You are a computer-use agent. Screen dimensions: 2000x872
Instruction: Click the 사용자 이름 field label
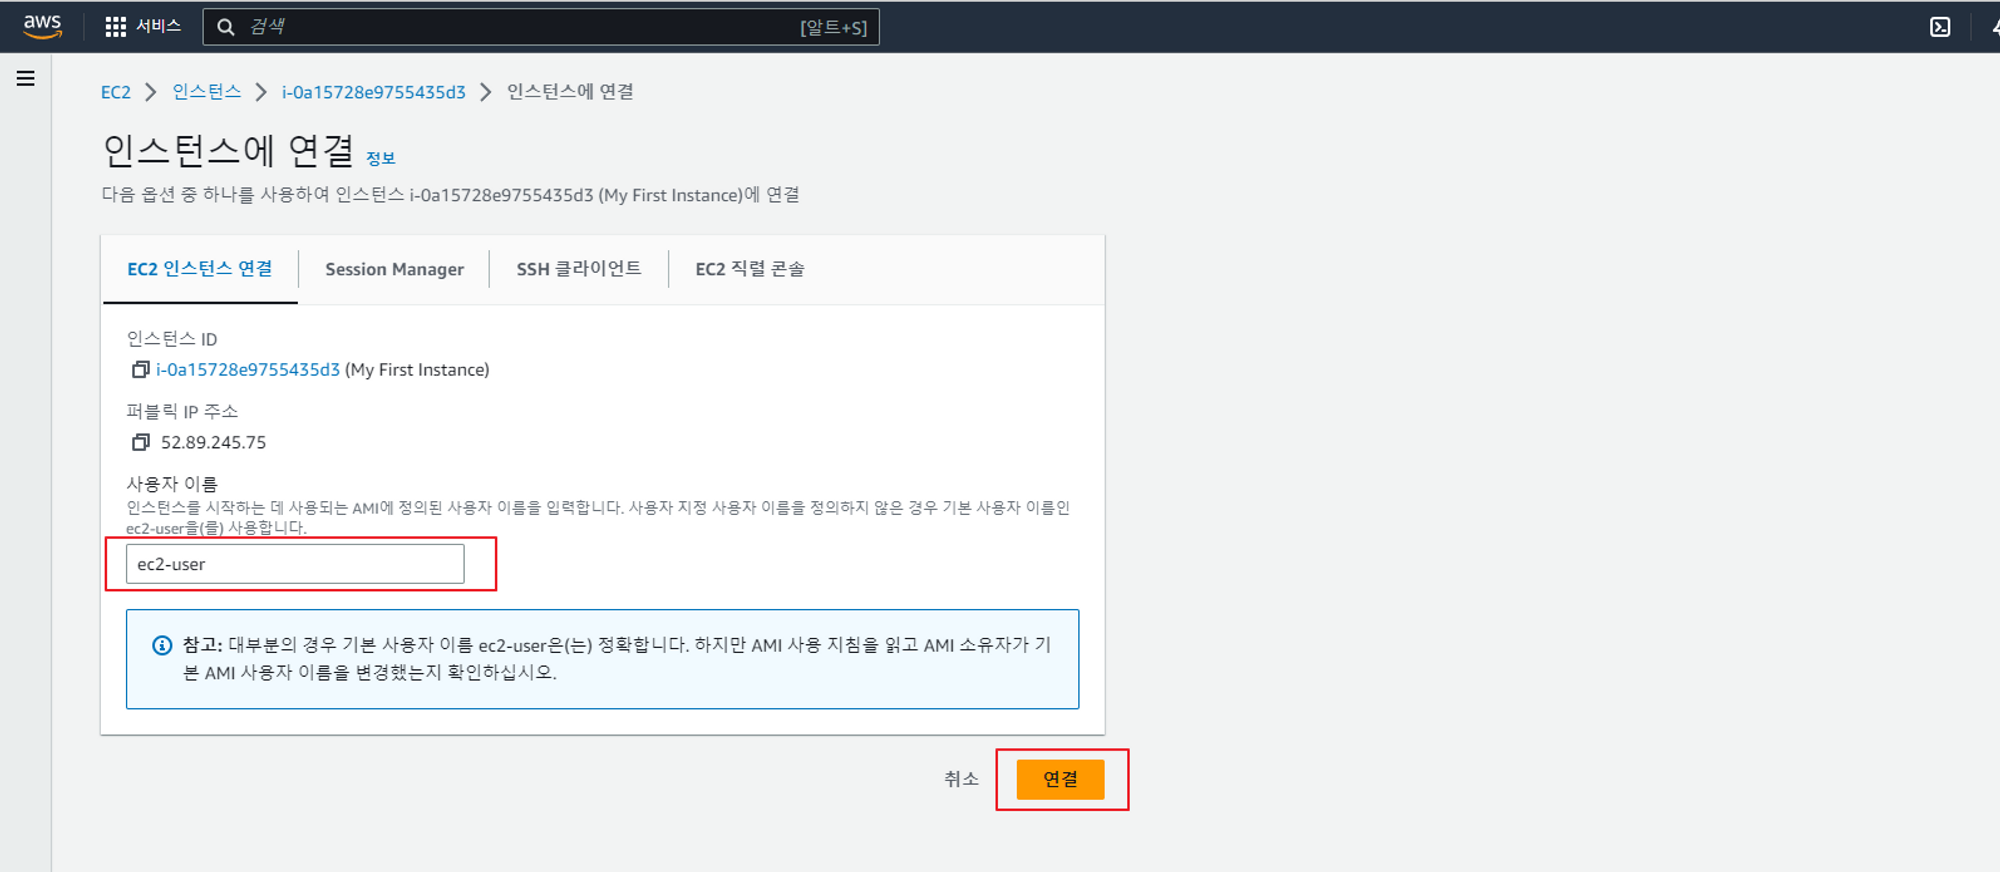point(172,484)
